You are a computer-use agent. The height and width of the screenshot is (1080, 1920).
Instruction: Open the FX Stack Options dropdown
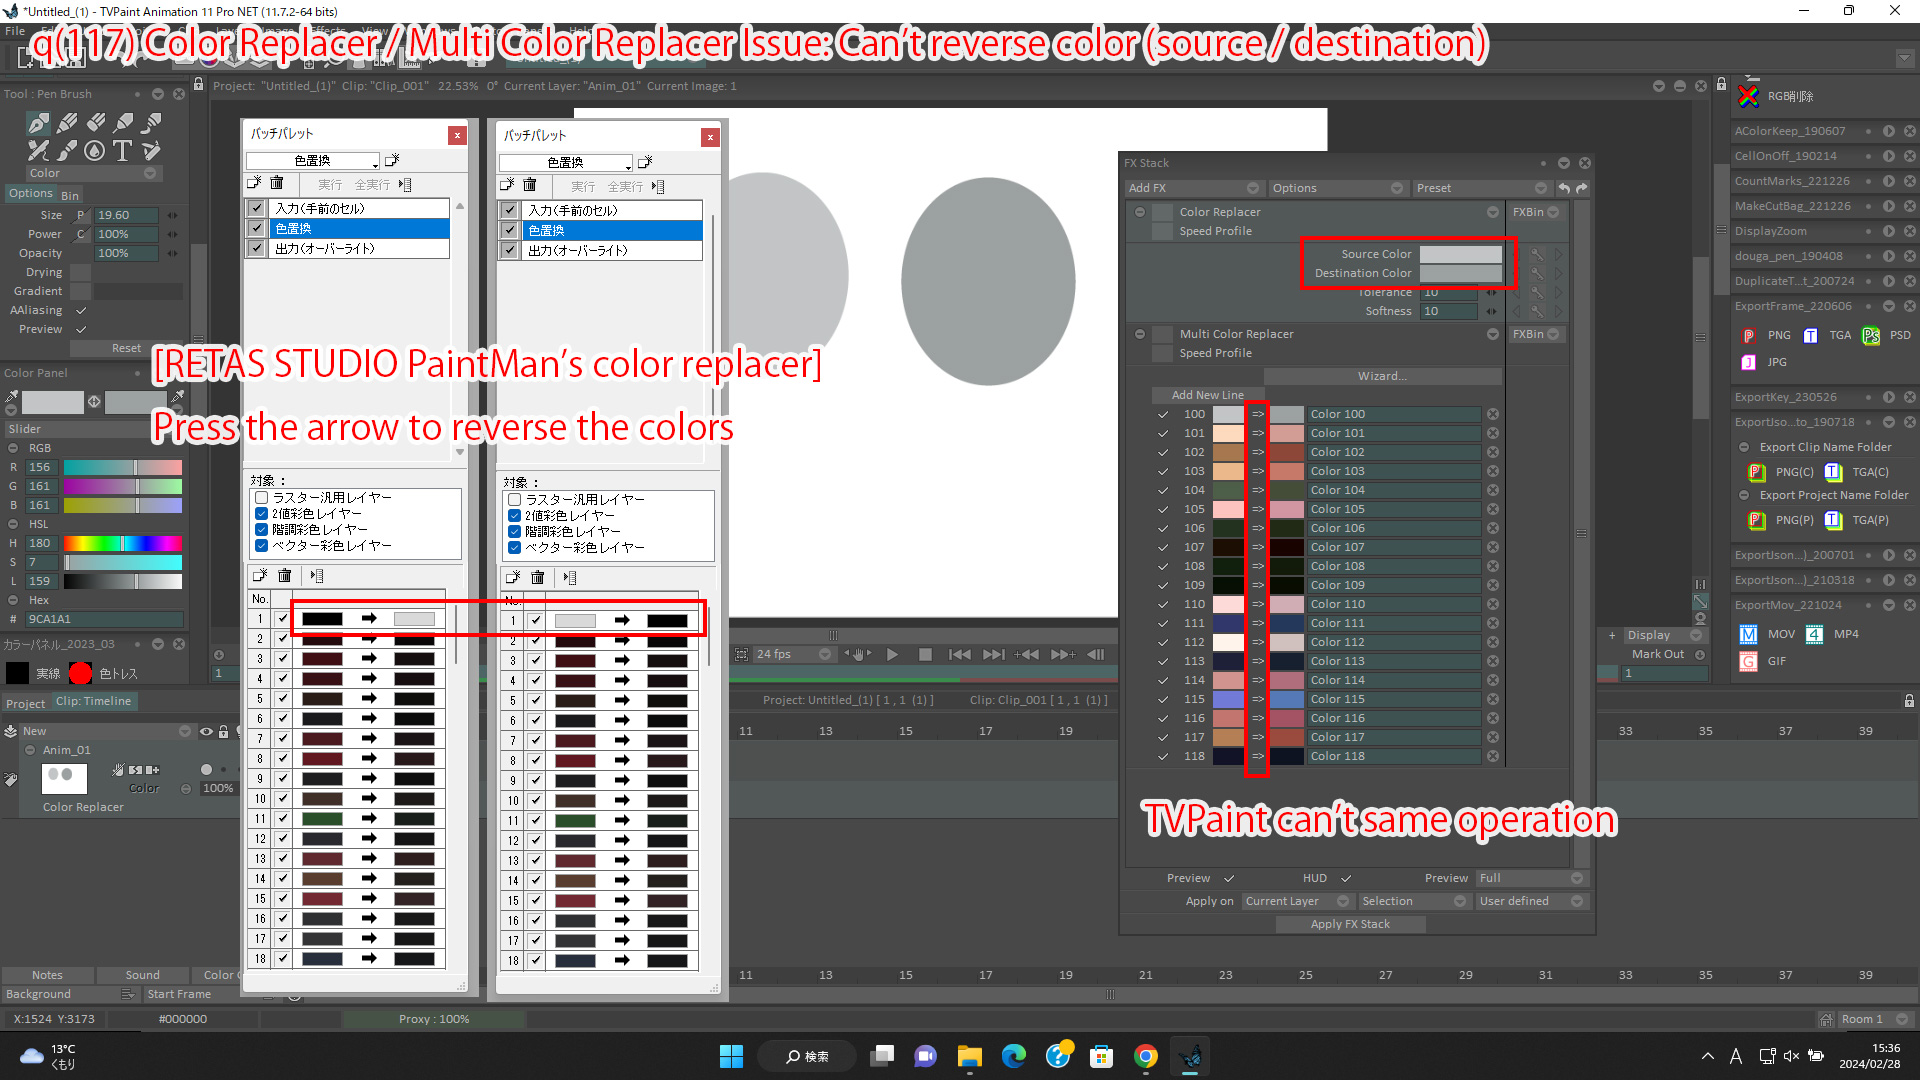pyautogui.click(x=1338, y=188)
